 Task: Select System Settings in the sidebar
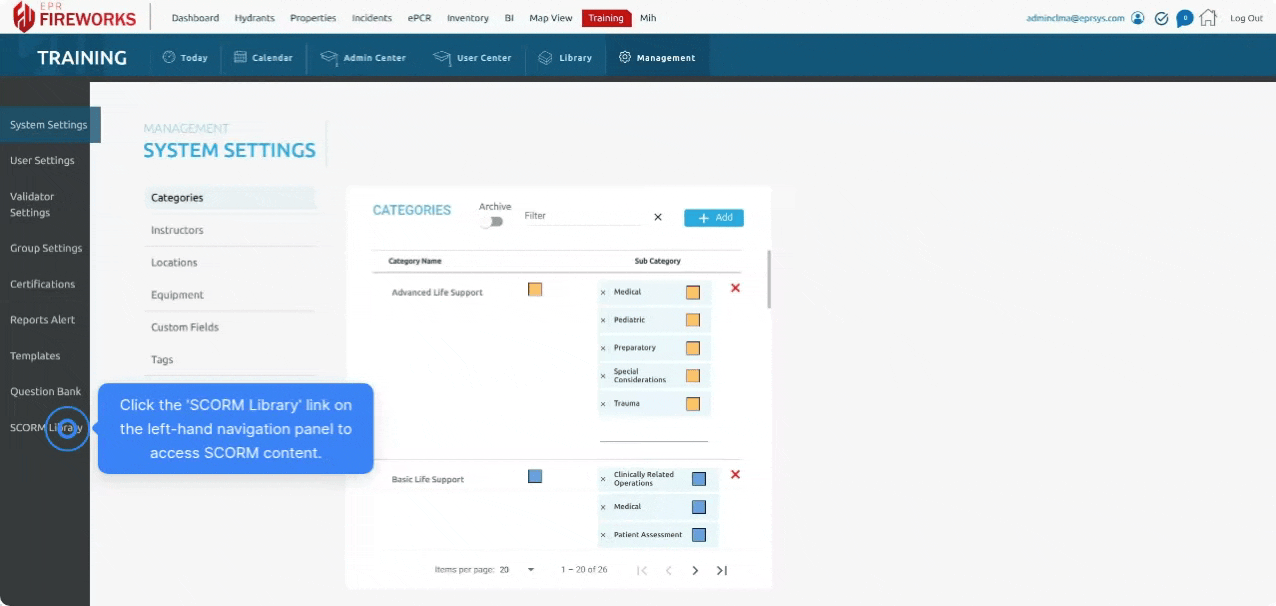[x=49, y=125]
